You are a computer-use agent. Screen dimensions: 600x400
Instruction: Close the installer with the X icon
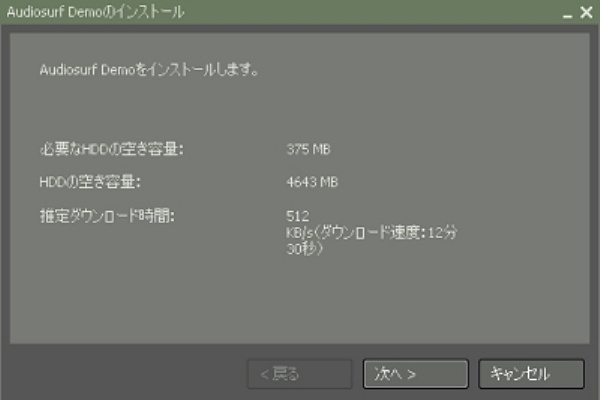(x=586, y=13)
